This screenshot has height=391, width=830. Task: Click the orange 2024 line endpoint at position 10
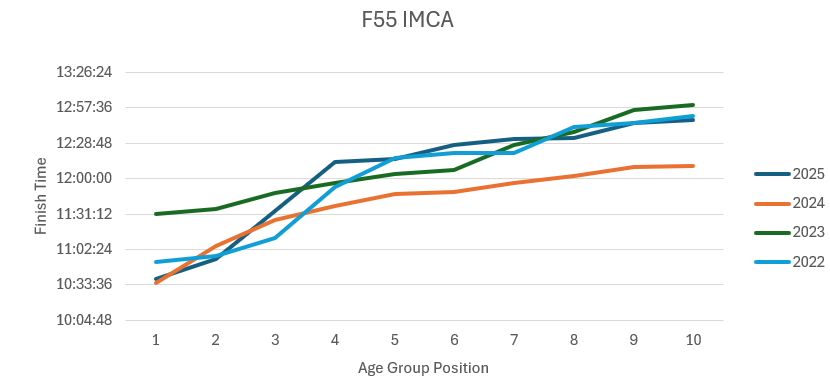[x=693, y=166]
